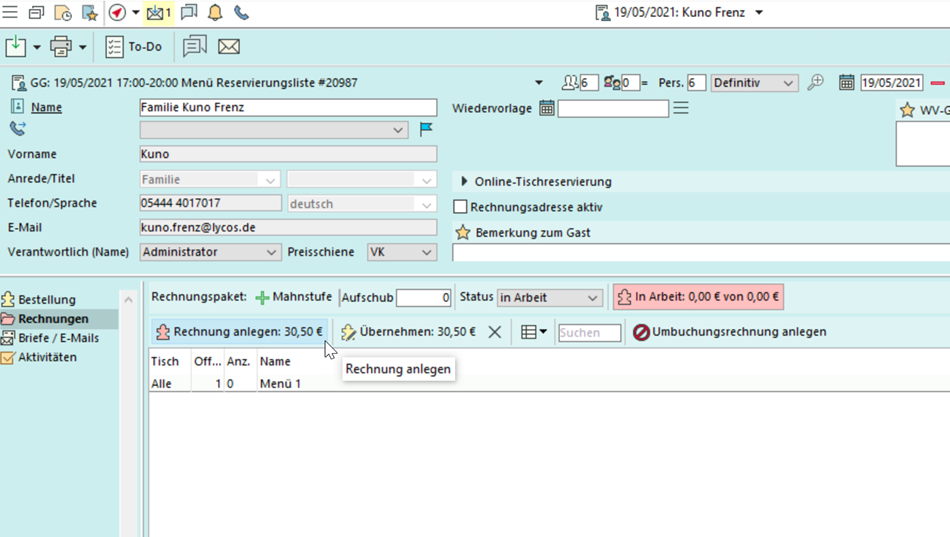The height and width of the screenshot is (537, 950).
Task: Open the envelope email icon in toolbar
Action: tap(228, 47)
